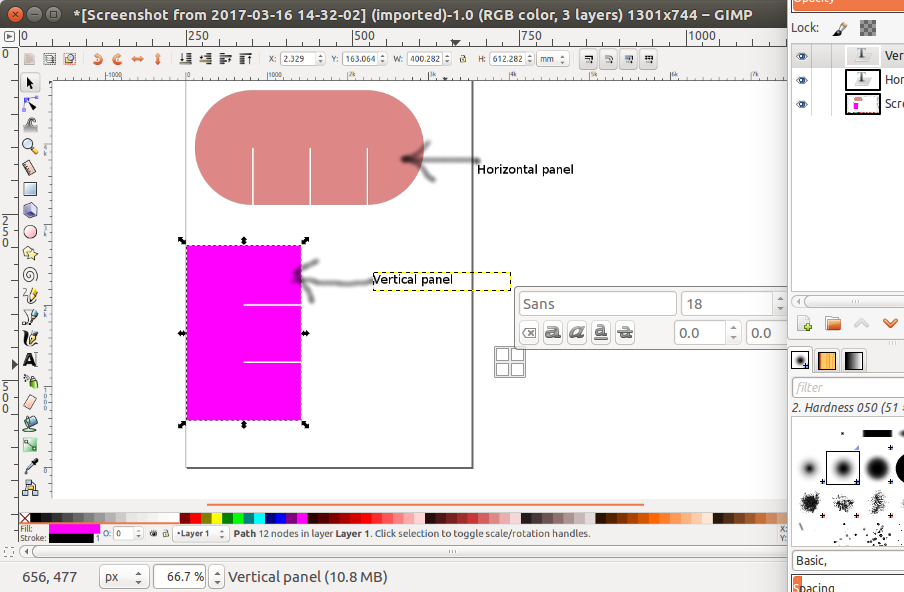This screenshot has height=592, width=904.
Task: Click the magenta Fill color swatch
Action: click(x=74, y=529)
